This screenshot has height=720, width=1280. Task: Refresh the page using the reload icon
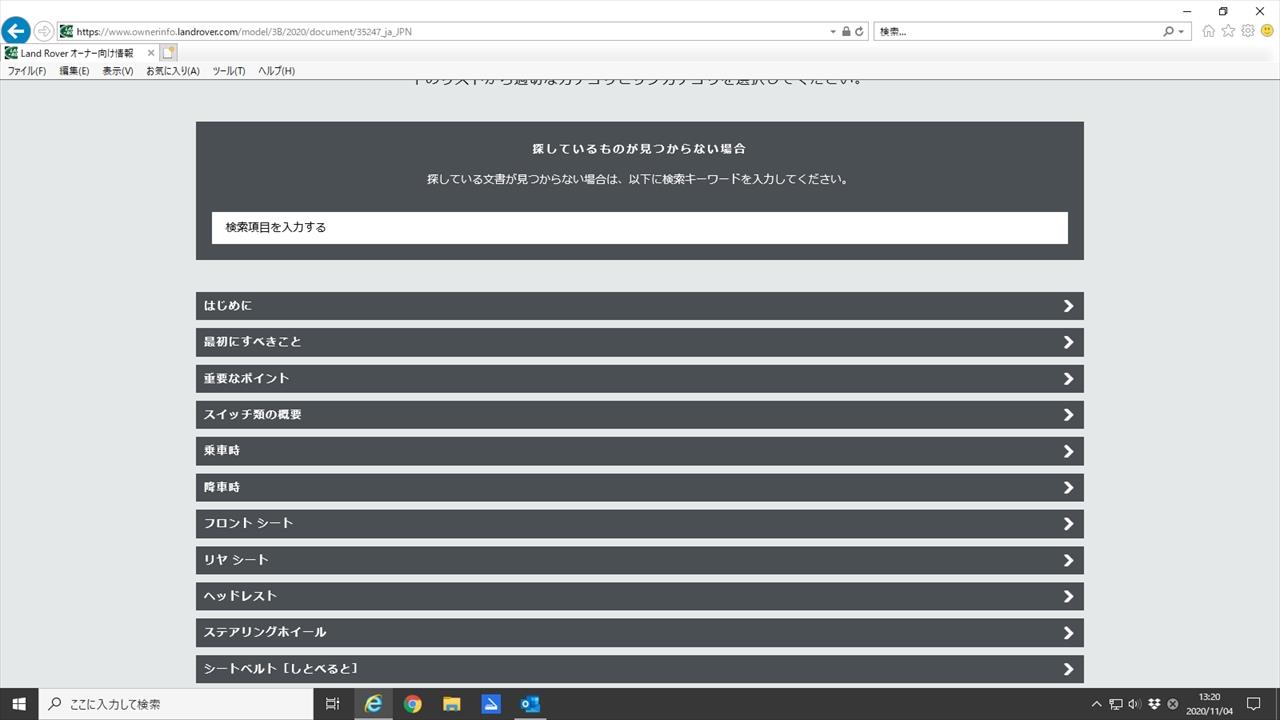(x=859, y=32)
